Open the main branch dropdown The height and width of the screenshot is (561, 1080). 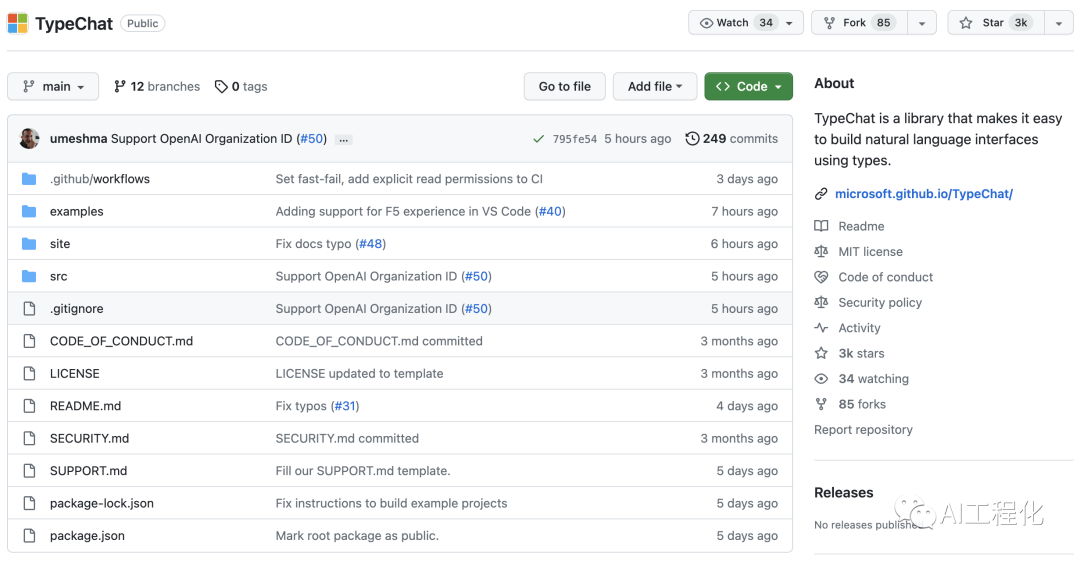(x=53, y=87)
